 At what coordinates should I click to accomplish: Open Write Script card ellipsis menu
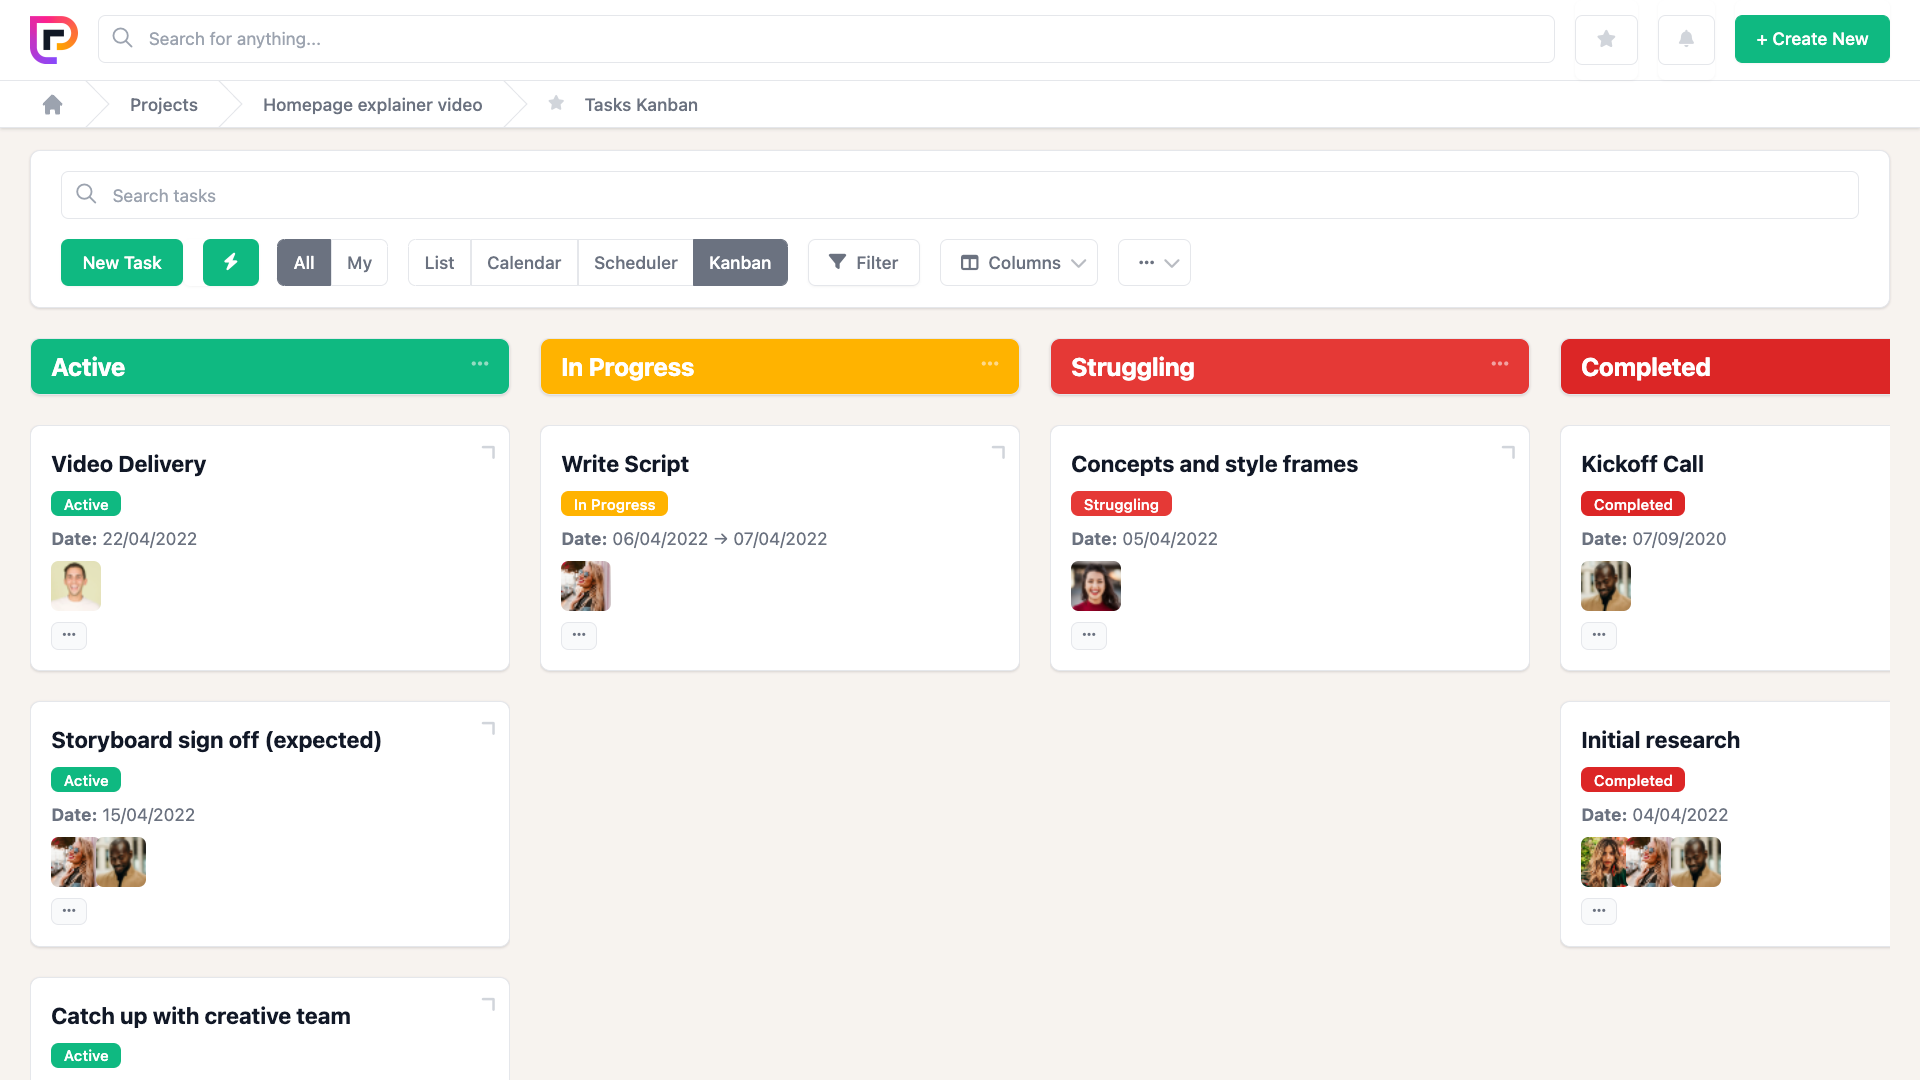[579, 635]
